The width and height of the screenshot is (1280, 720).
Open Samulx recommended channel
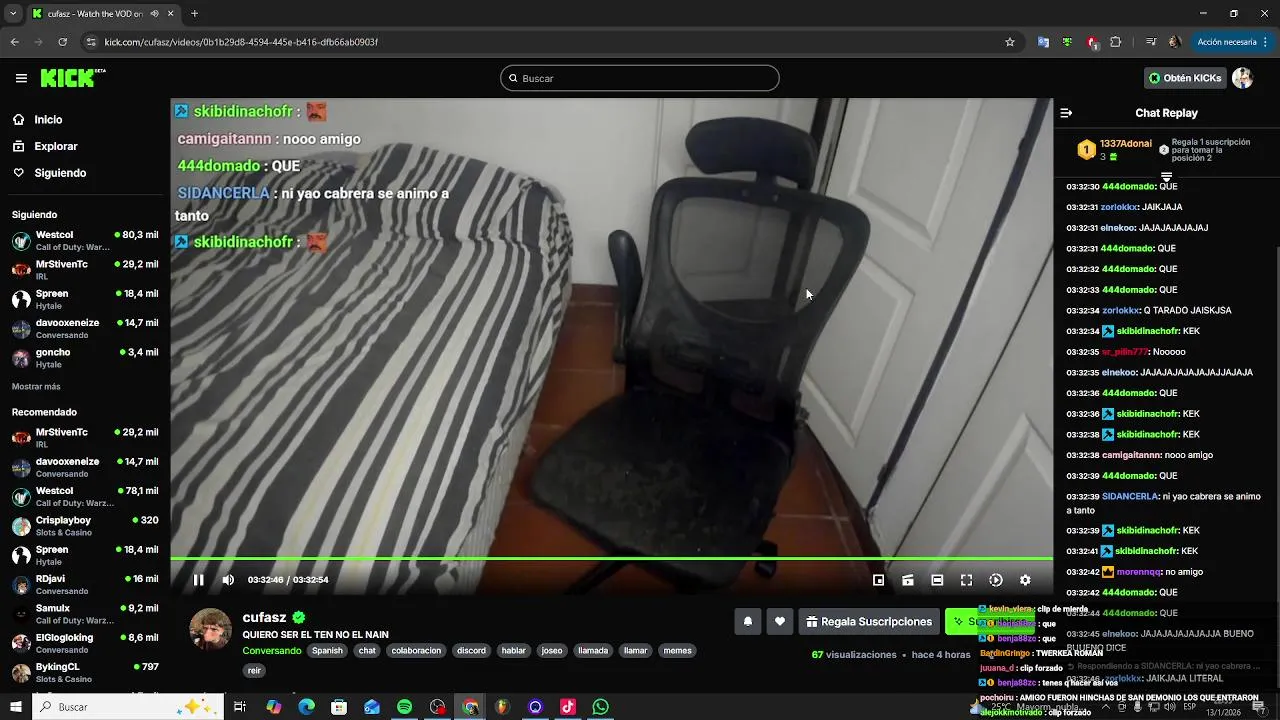coord(85,613)
